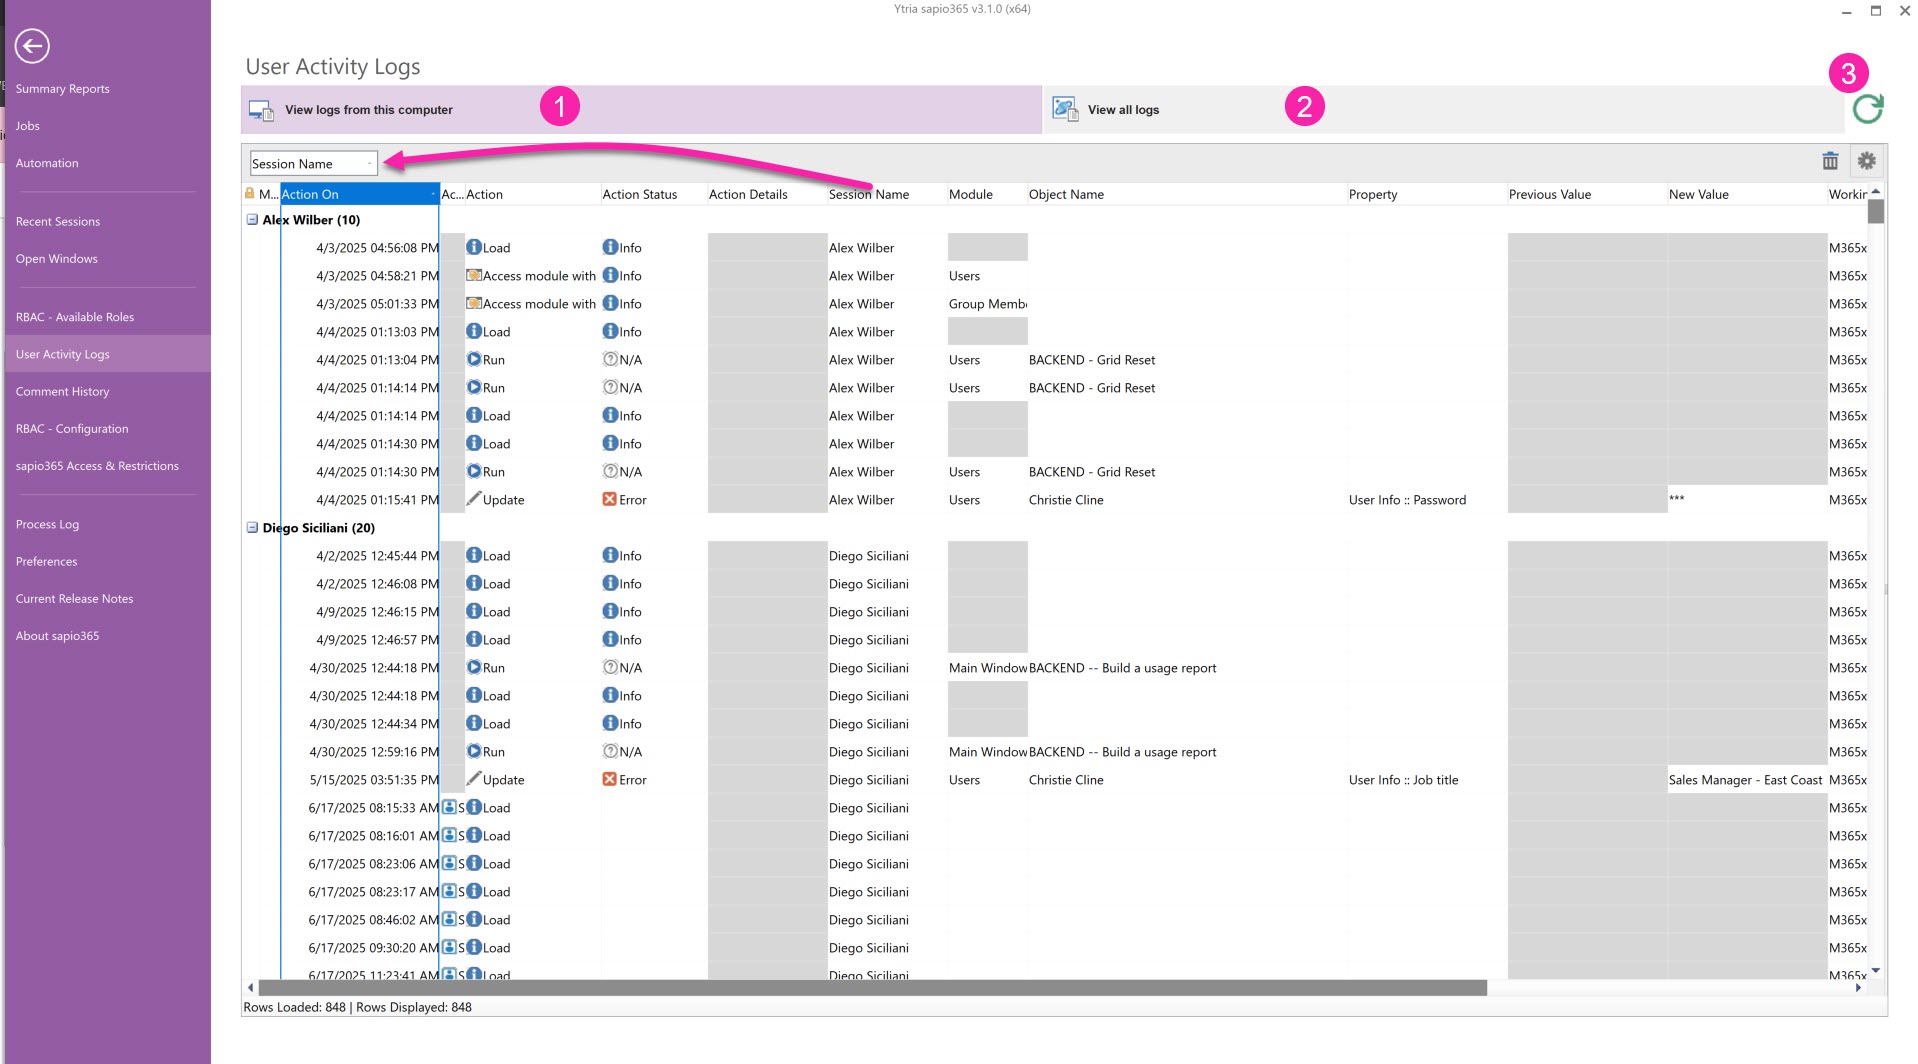This screenshot has width=1918, height=1064.
Task: Go to RBAC - Configuration in the sidebar
Action: pyautogui.click(x=72, y=429)
